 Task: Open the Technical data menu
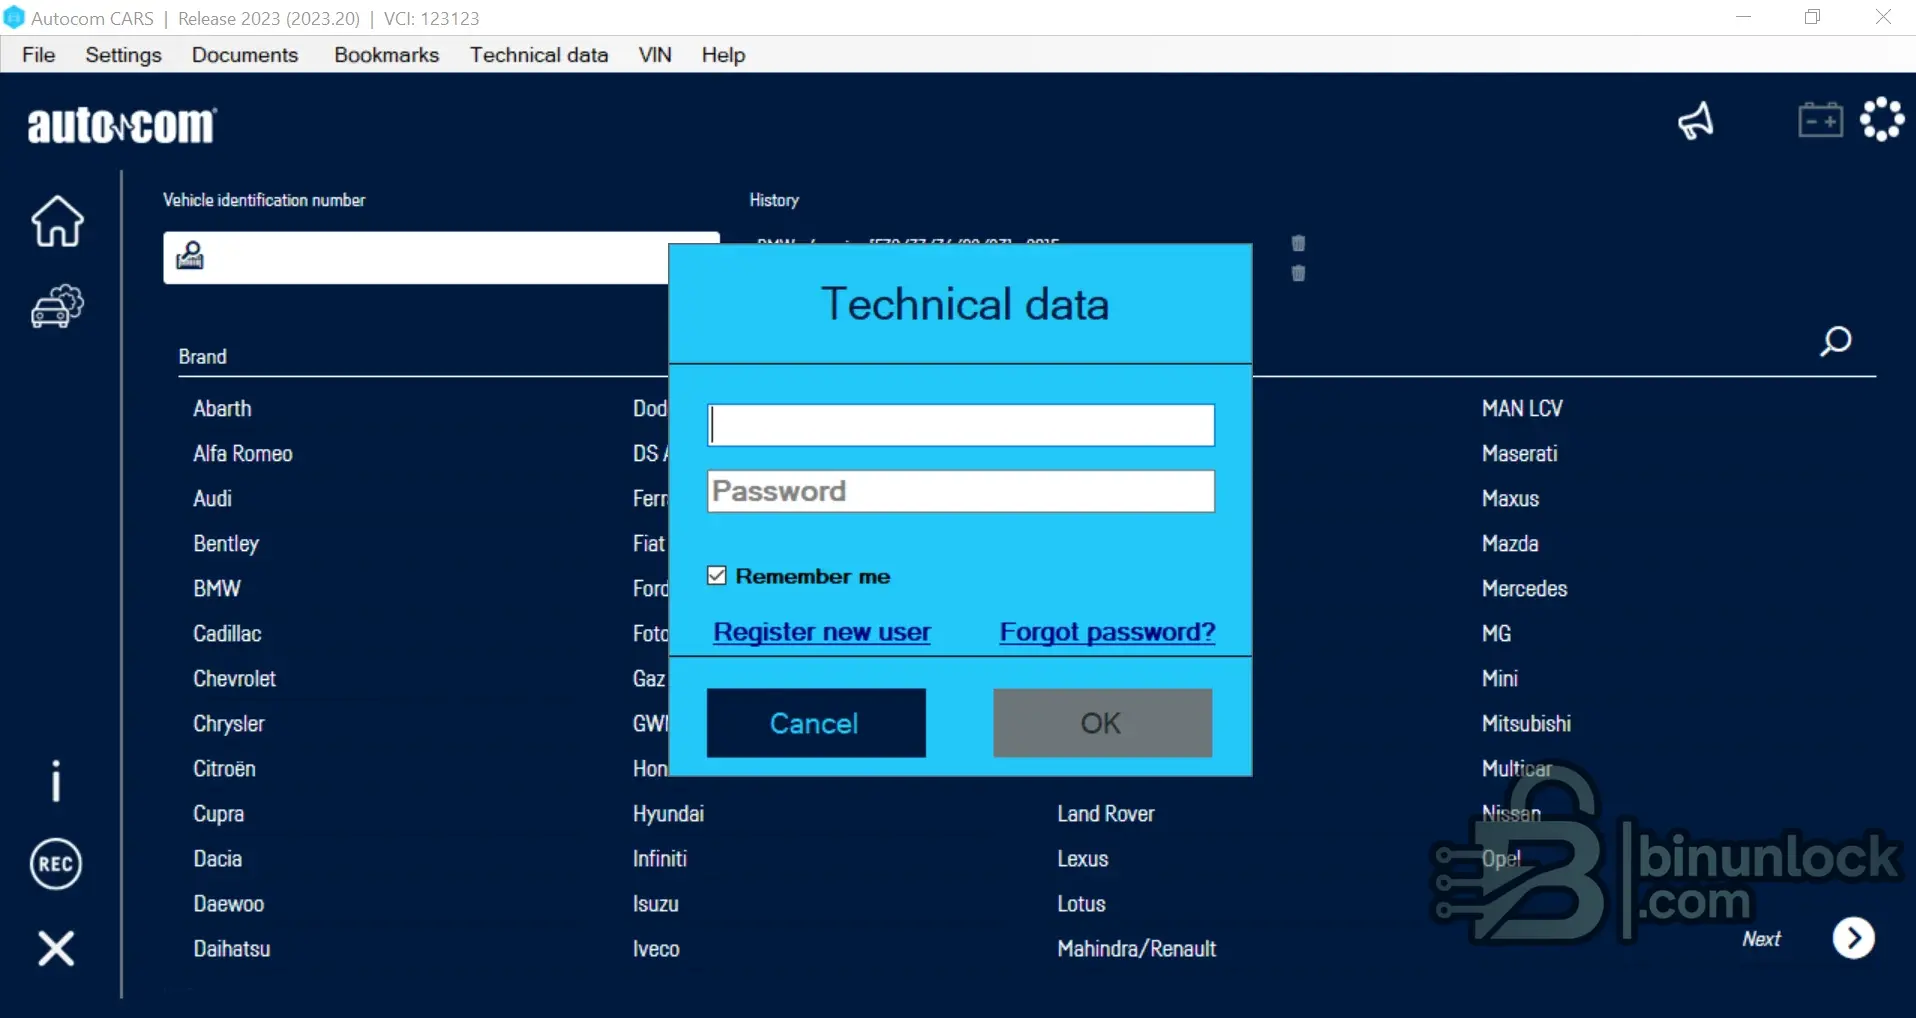pyautogui.click(x=538, y=55)
